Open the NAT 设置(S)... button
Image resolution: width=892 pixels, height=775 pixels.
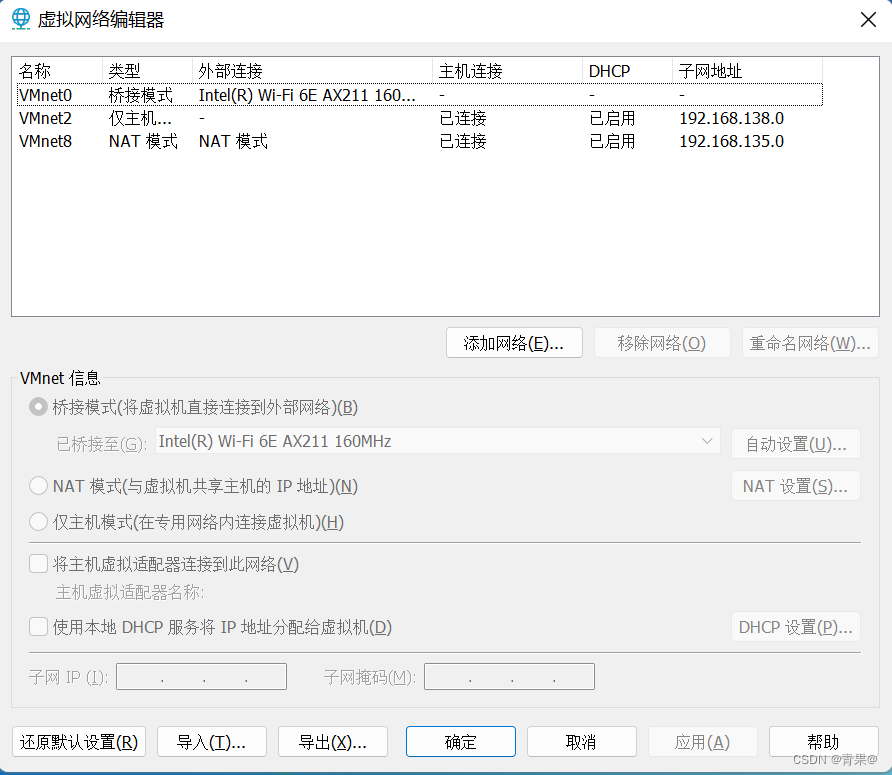[796, 486]
